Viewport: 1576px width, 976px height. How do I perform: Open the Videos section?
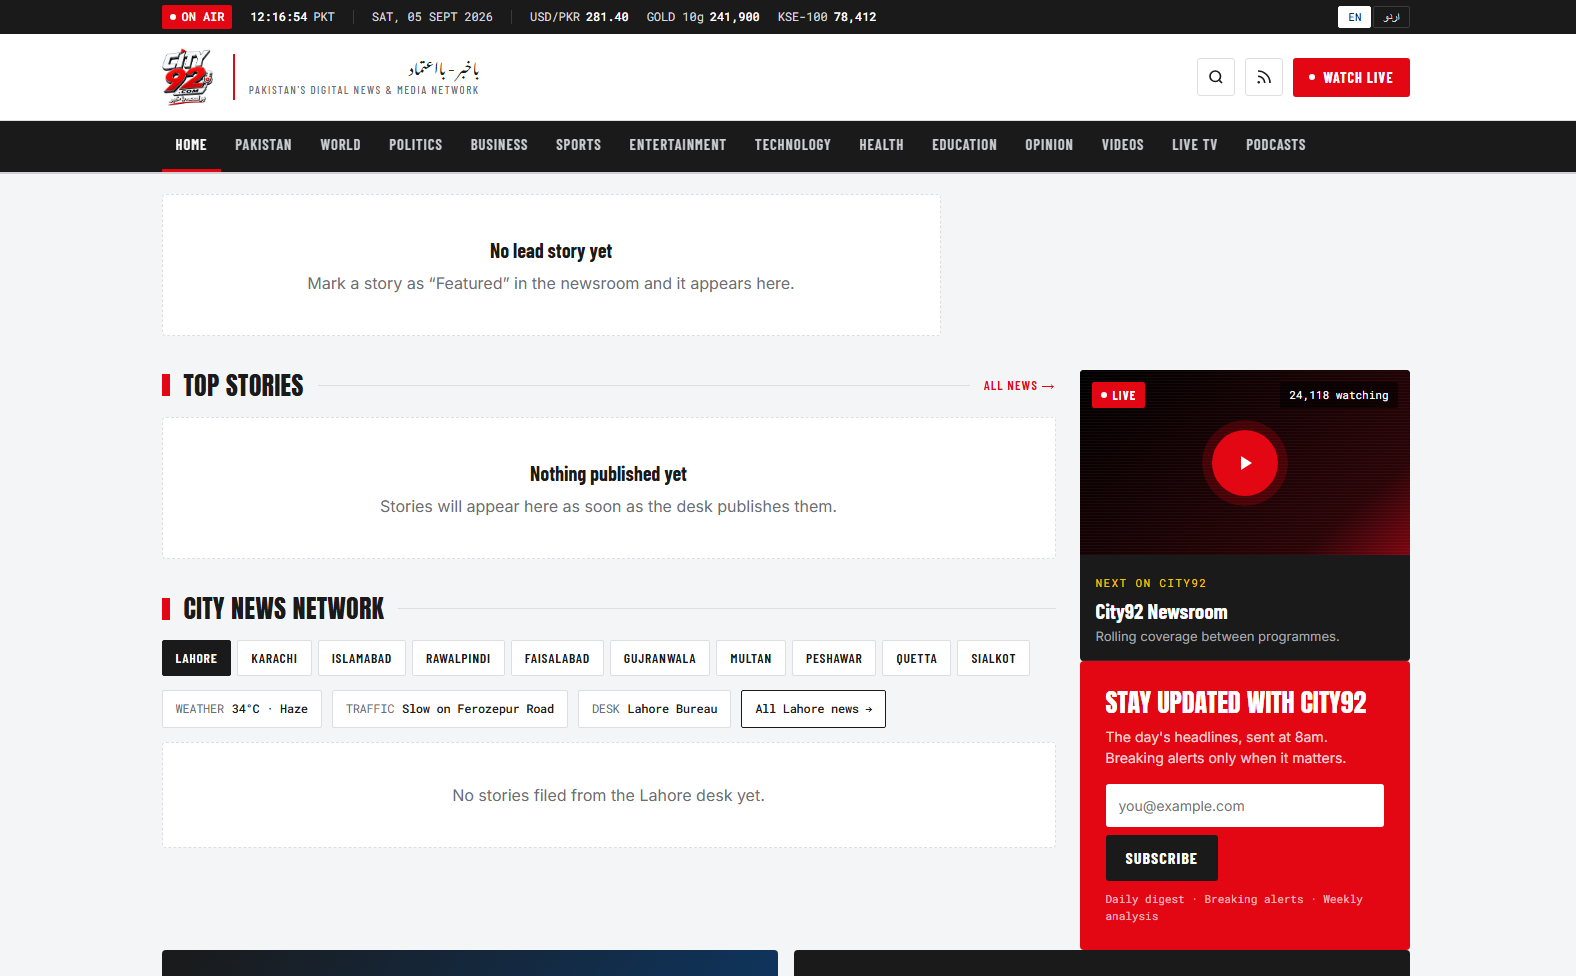[1122, 145]
